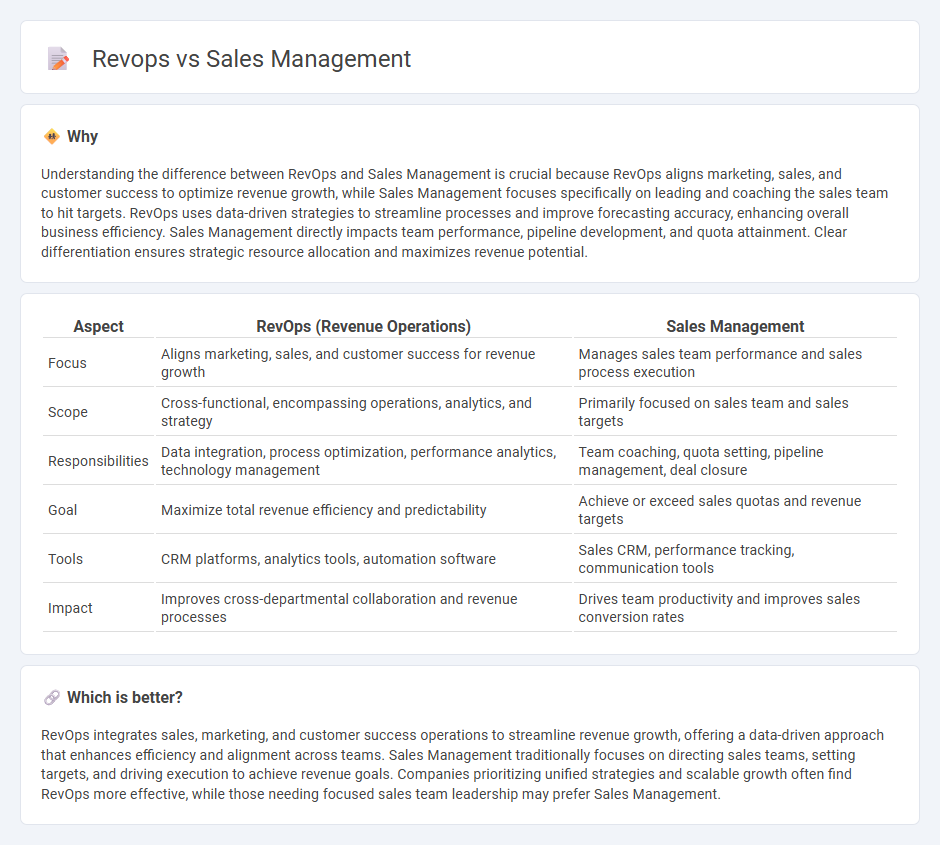The width and height of the screenshot is (940, 845).
Task: Click cell 'Data integration, process optimization, performance analytics'
Action: point(363,461)
